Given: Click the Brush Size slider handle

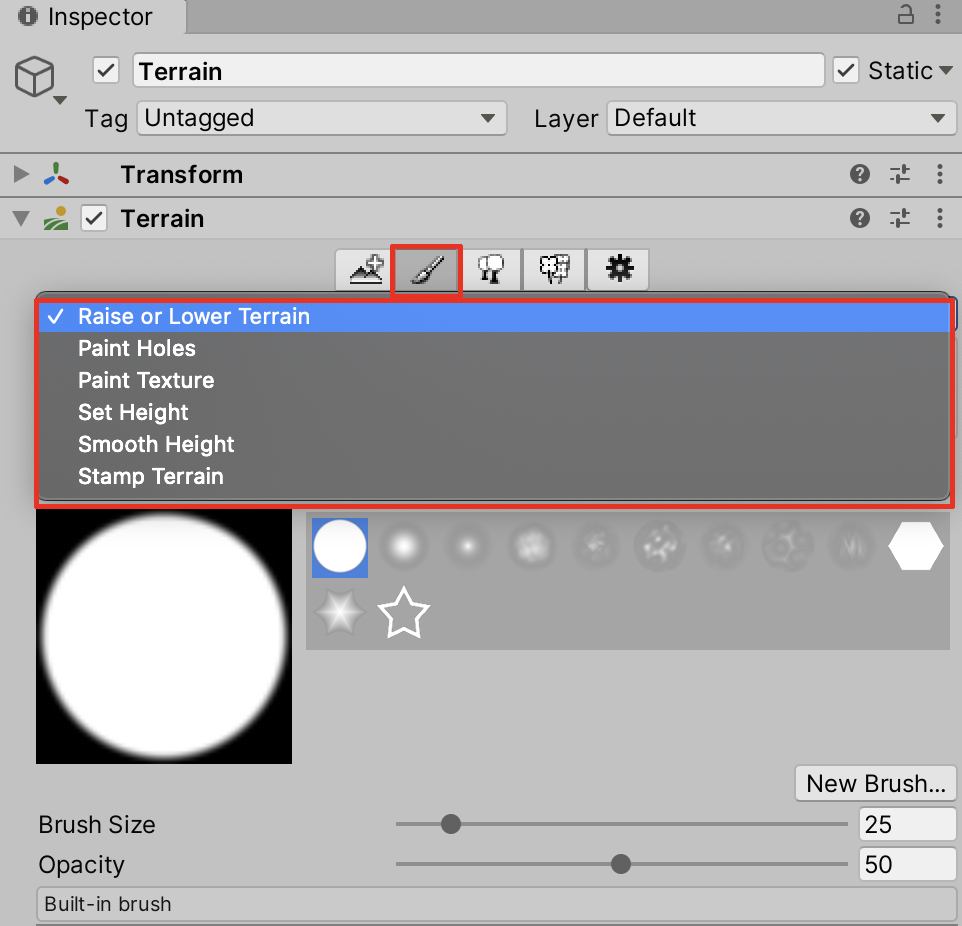Looking at the screenshot, I should [451, 825].
